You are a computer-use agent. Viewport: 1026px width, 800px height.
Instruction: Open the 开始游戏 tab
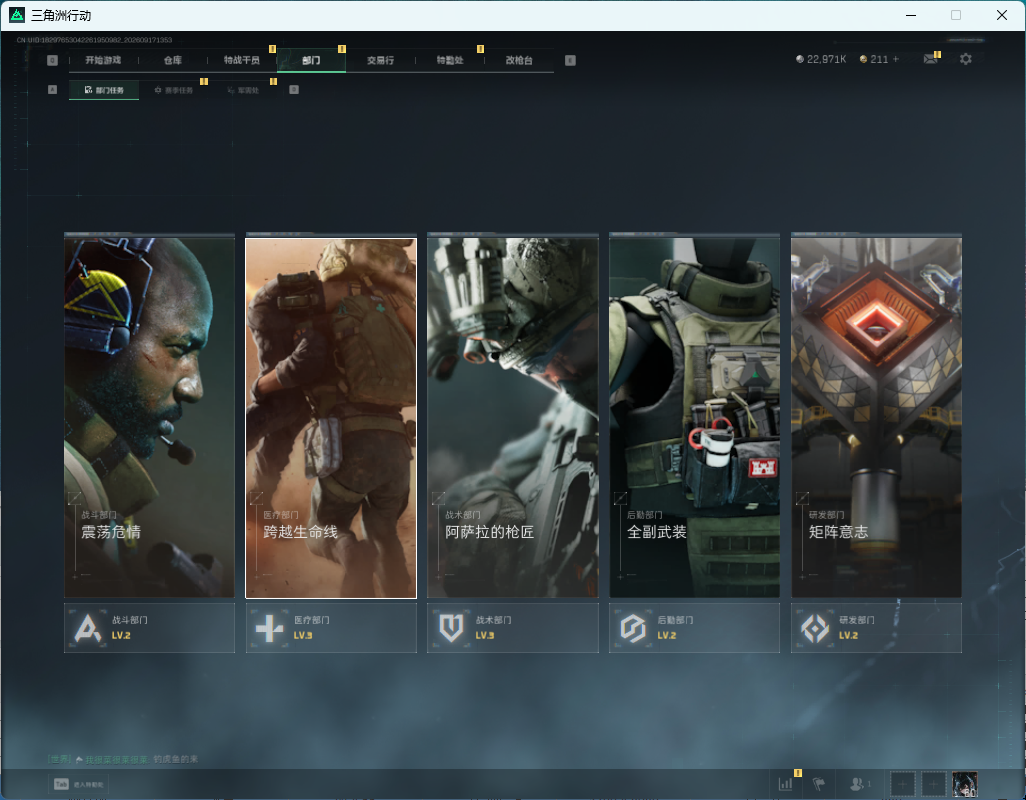tap(103, 60)
